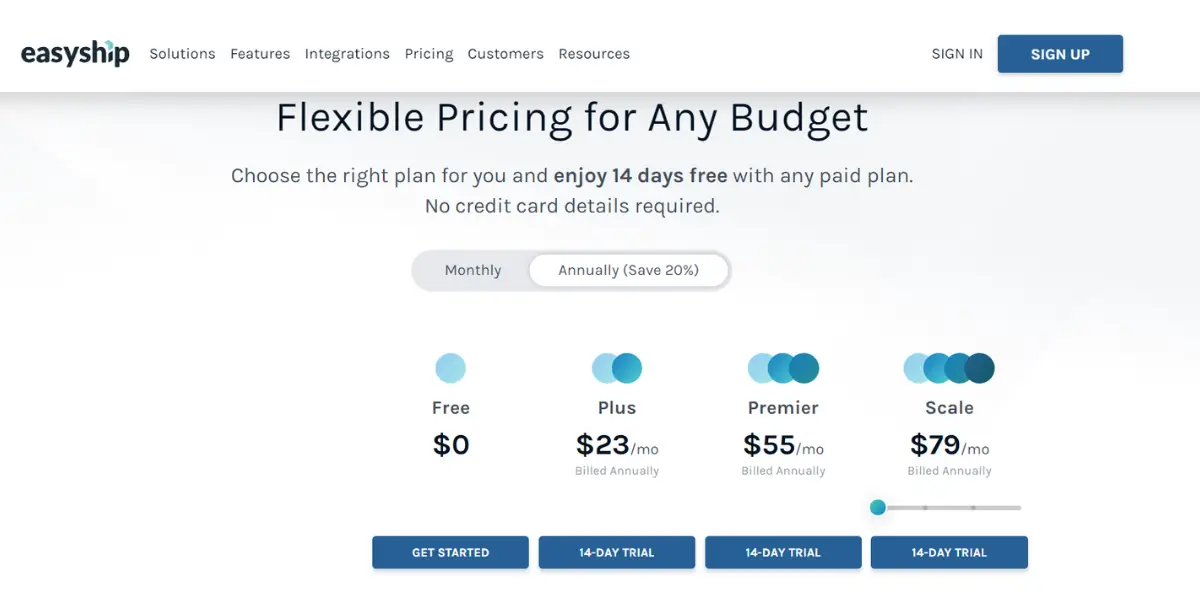Start 14-day trial for Scale plan

pos(949,552)
